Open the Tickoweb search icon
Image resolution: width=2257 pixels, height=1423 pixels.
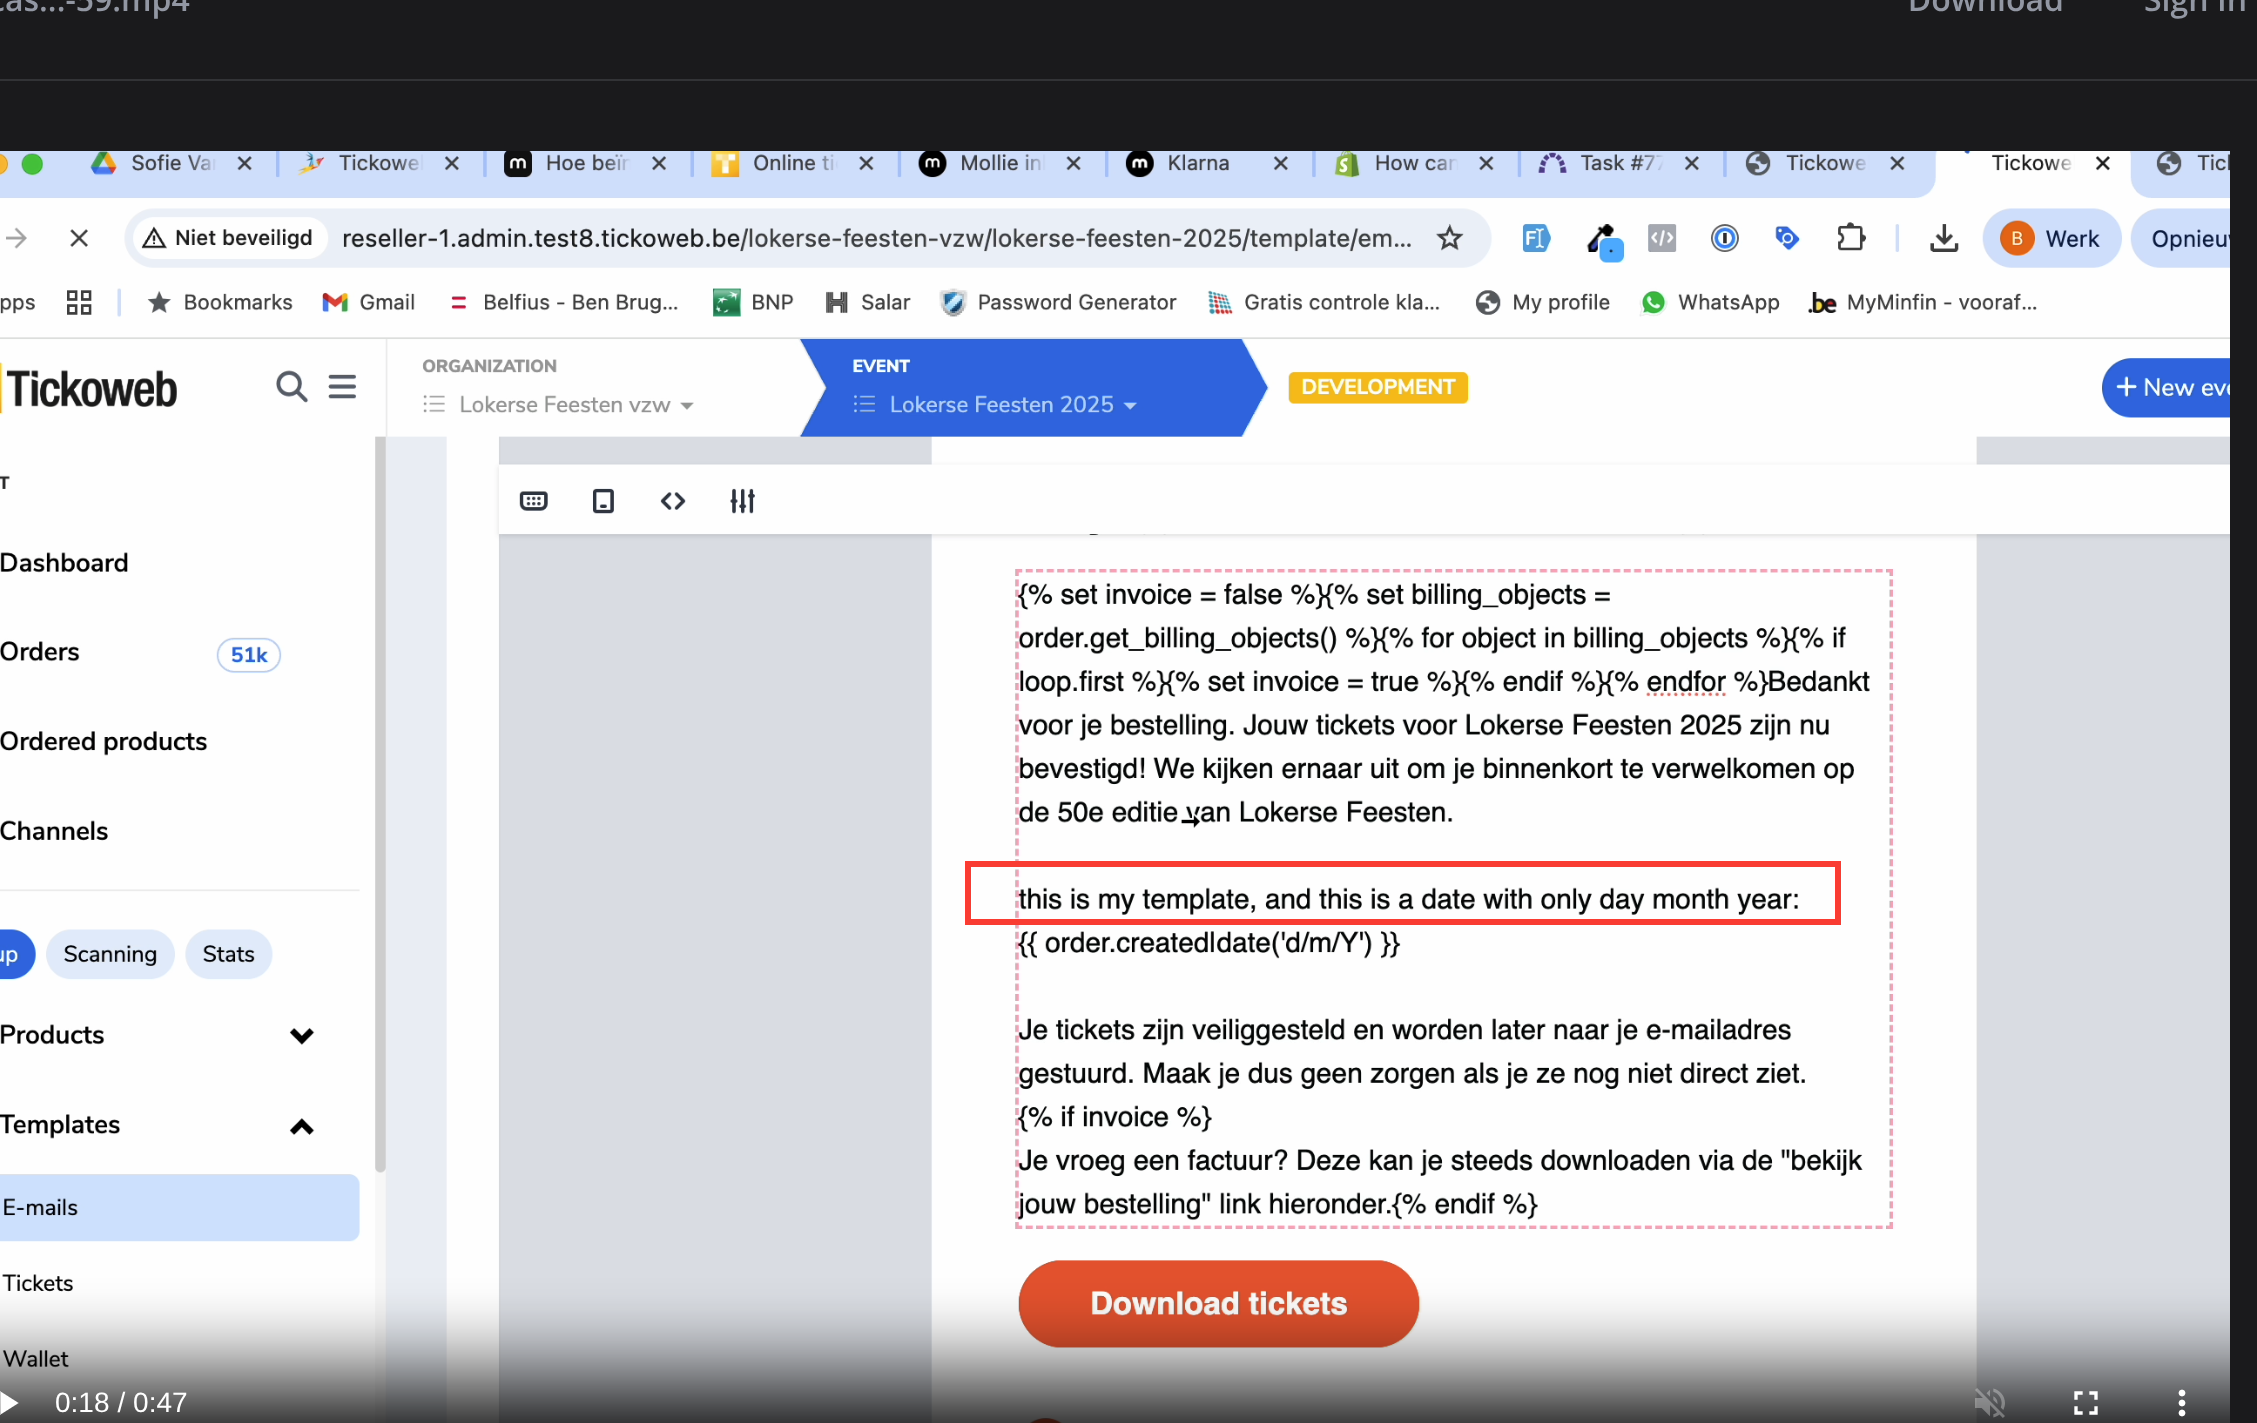[291, 386]
